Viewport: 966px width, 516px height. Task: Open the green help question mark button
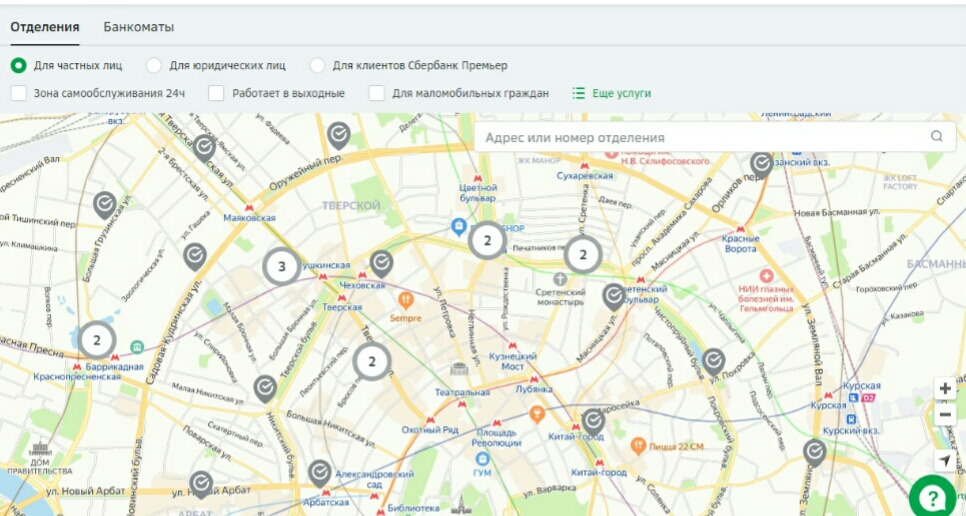(932, 497)
